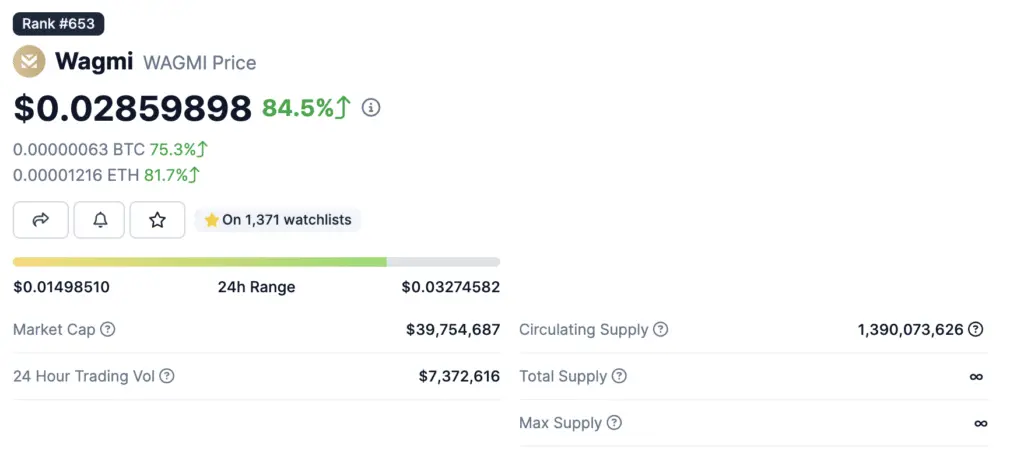Click the 81.7% ETH change value
The width and height of the screenshot is (1024, 476).
(172, 175)
